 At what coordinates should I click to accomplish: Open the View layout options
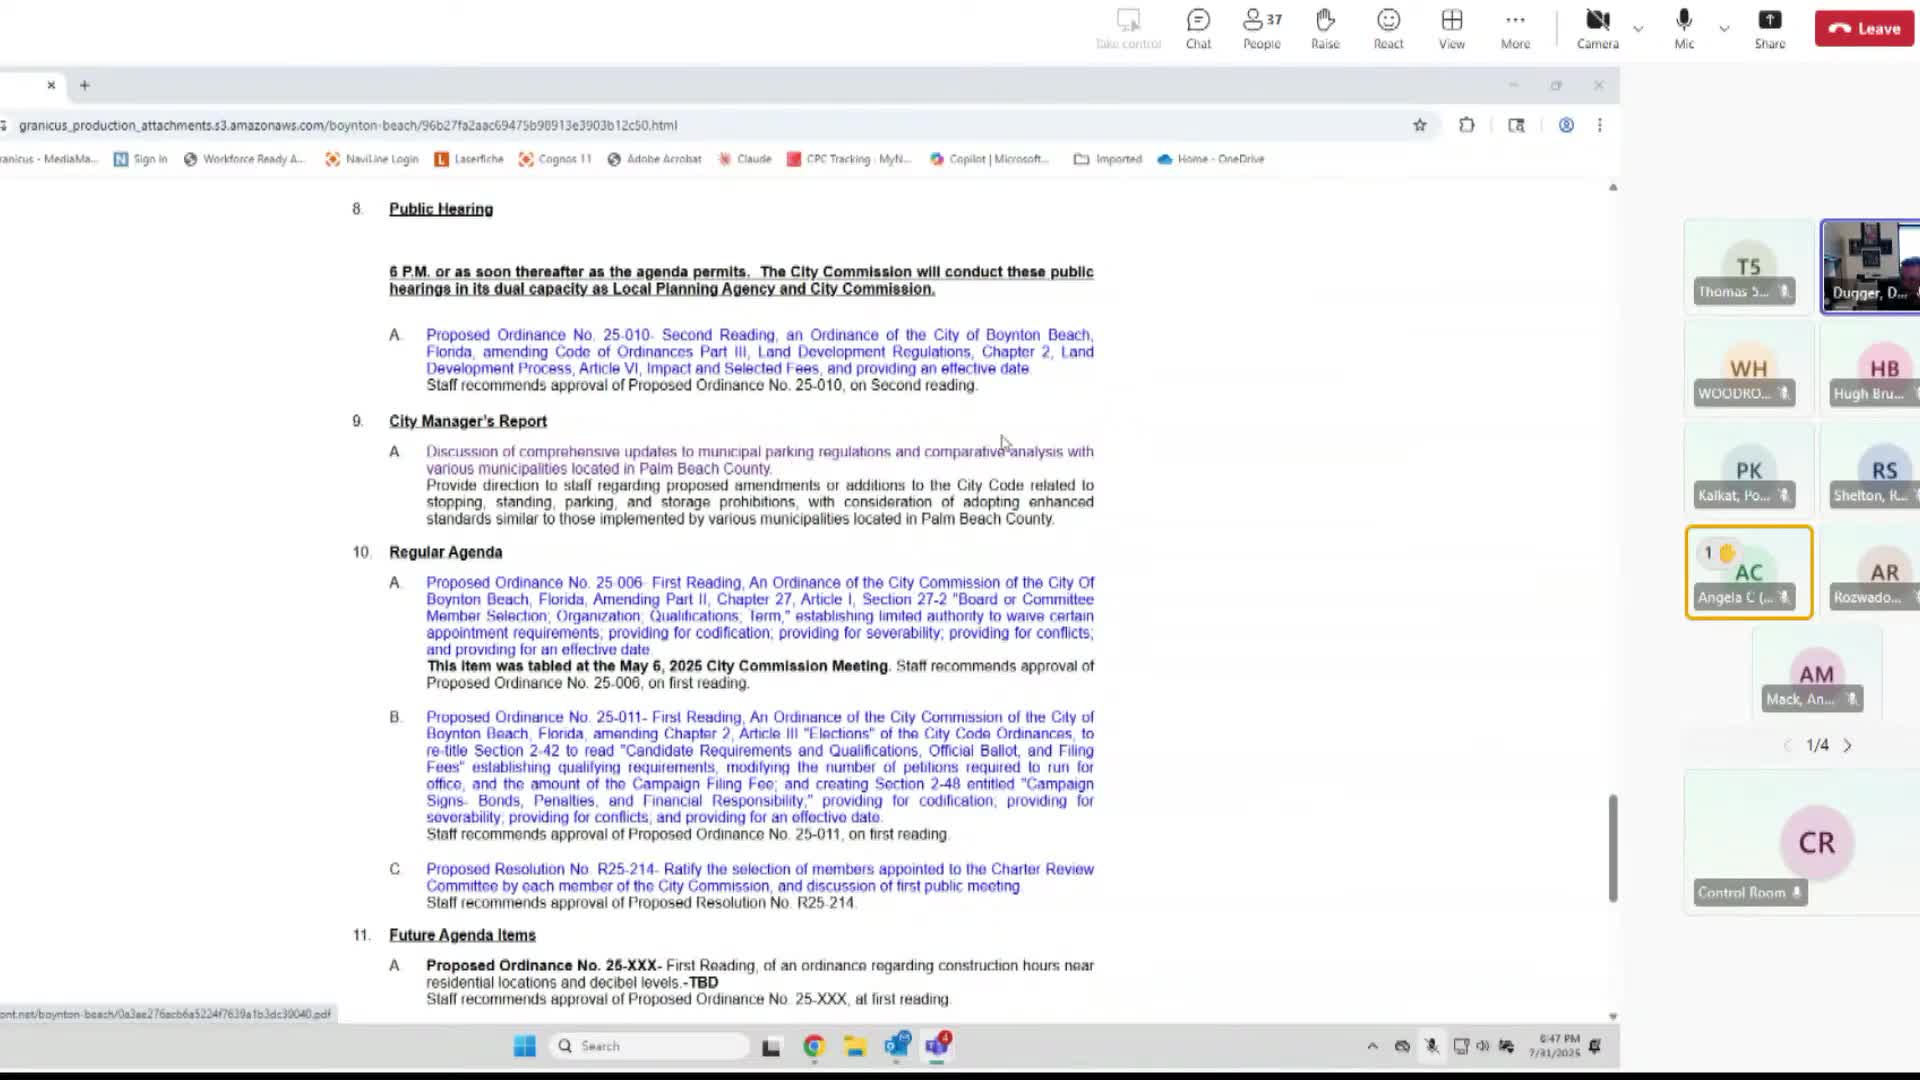(1451, 28)
